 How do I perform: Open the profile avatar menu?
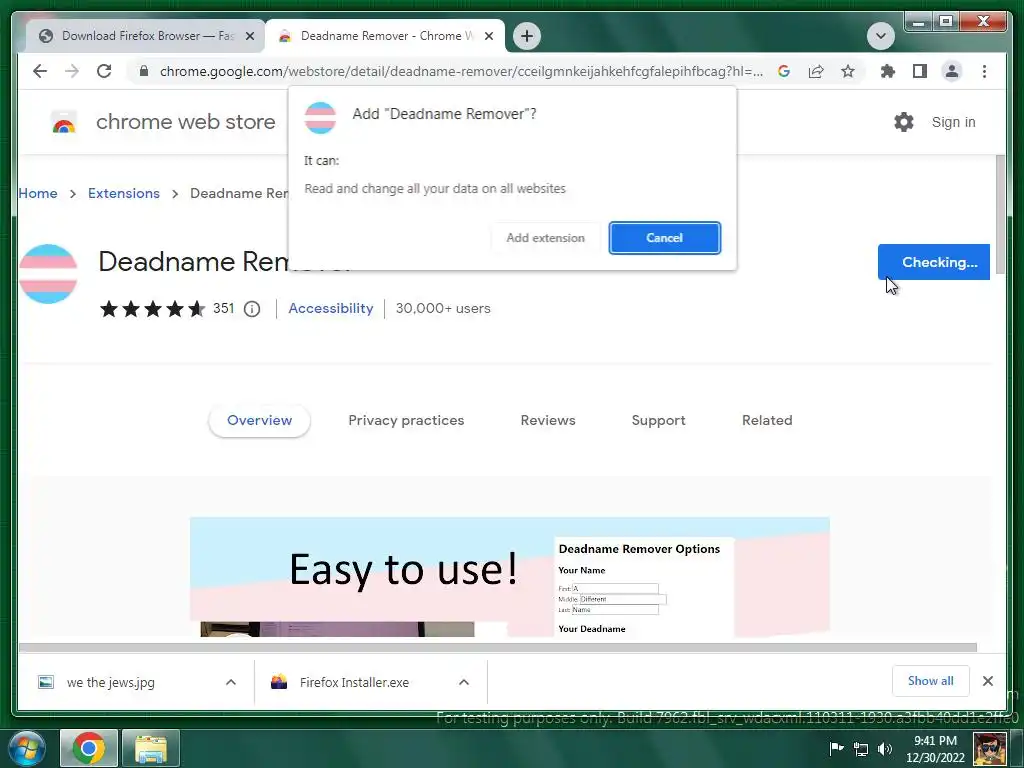[952, 71]
